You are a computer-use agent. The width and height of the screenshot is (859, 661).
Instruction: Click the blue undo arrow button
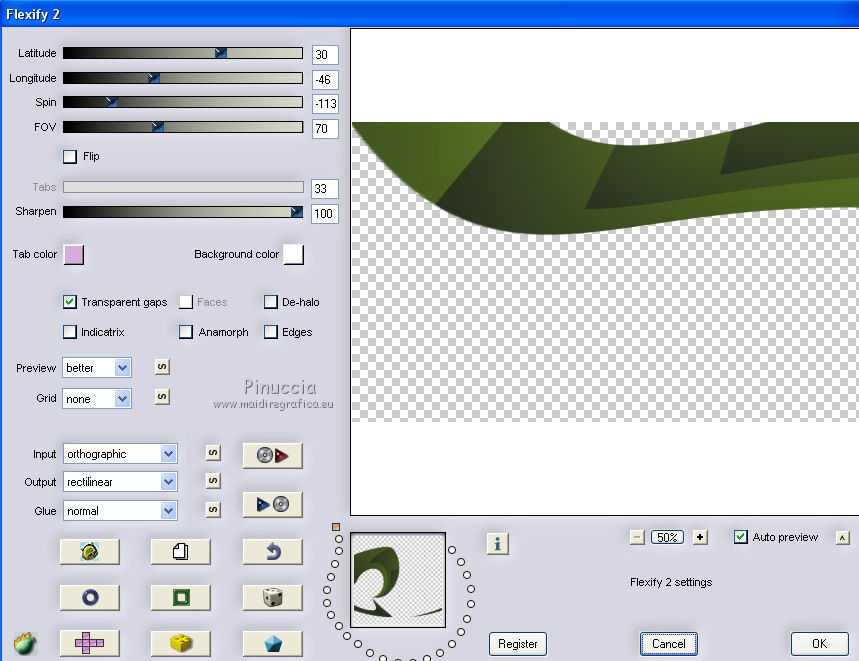click(272, 551)
